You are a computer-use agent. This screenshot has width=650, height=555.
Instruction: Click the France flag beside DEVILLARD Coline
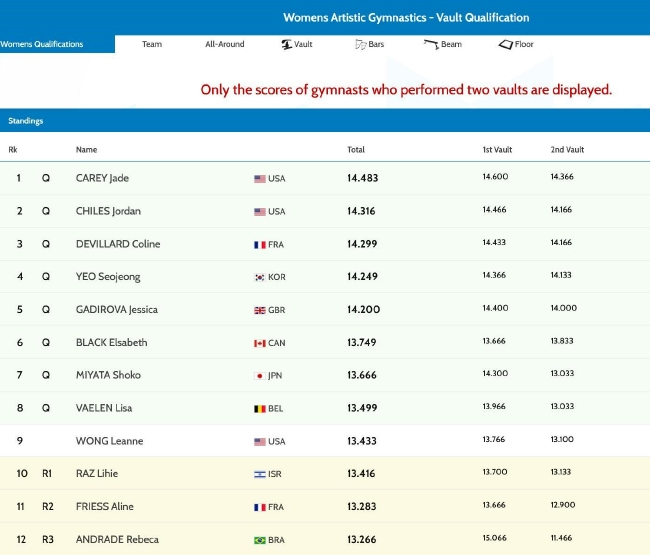[260, 245]
